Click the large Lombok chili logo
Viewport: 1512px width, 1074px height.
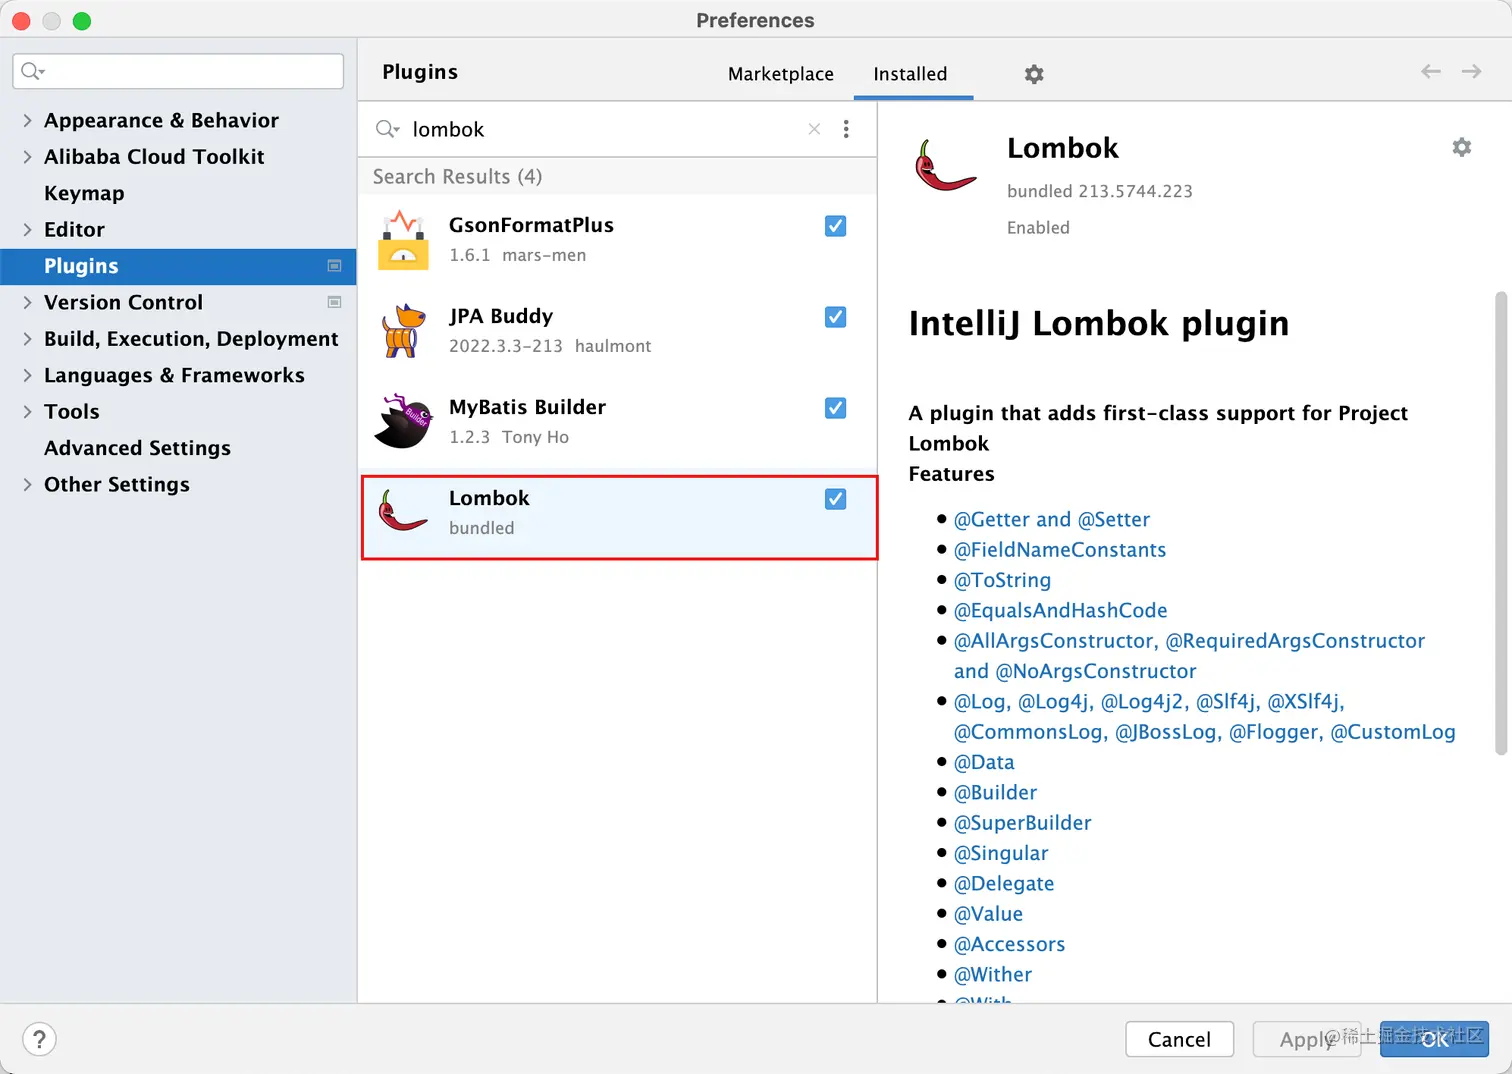click(945, 166)
